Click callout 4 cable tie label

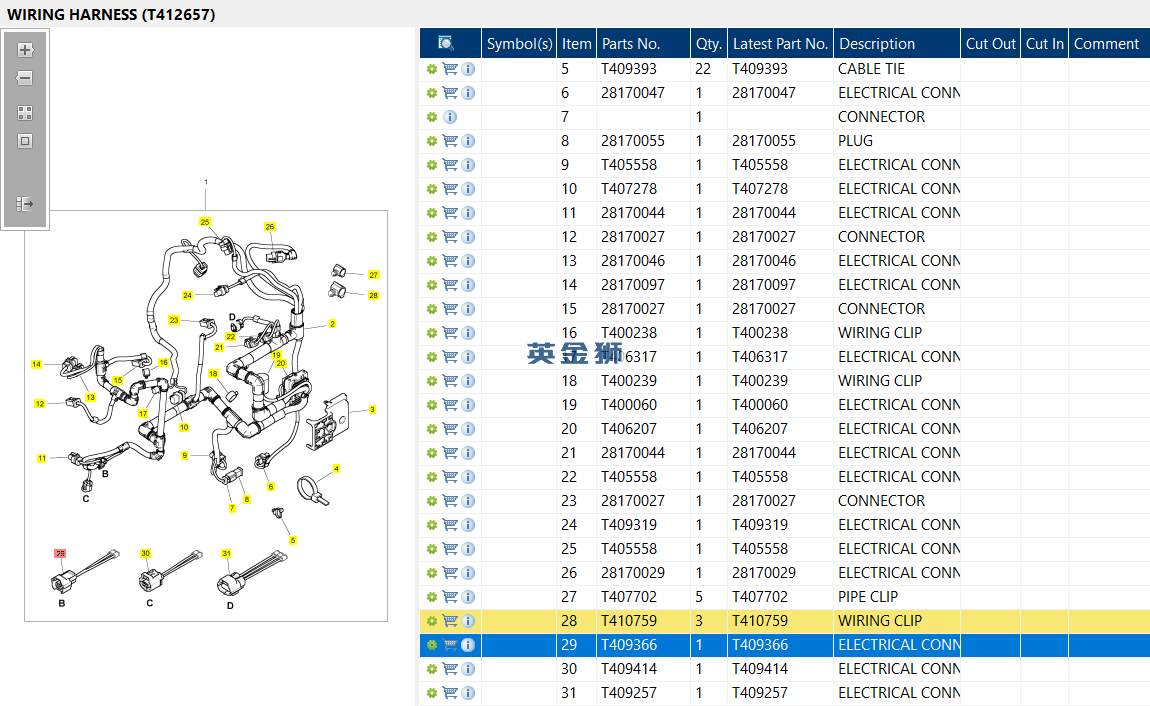pos(336,468)
